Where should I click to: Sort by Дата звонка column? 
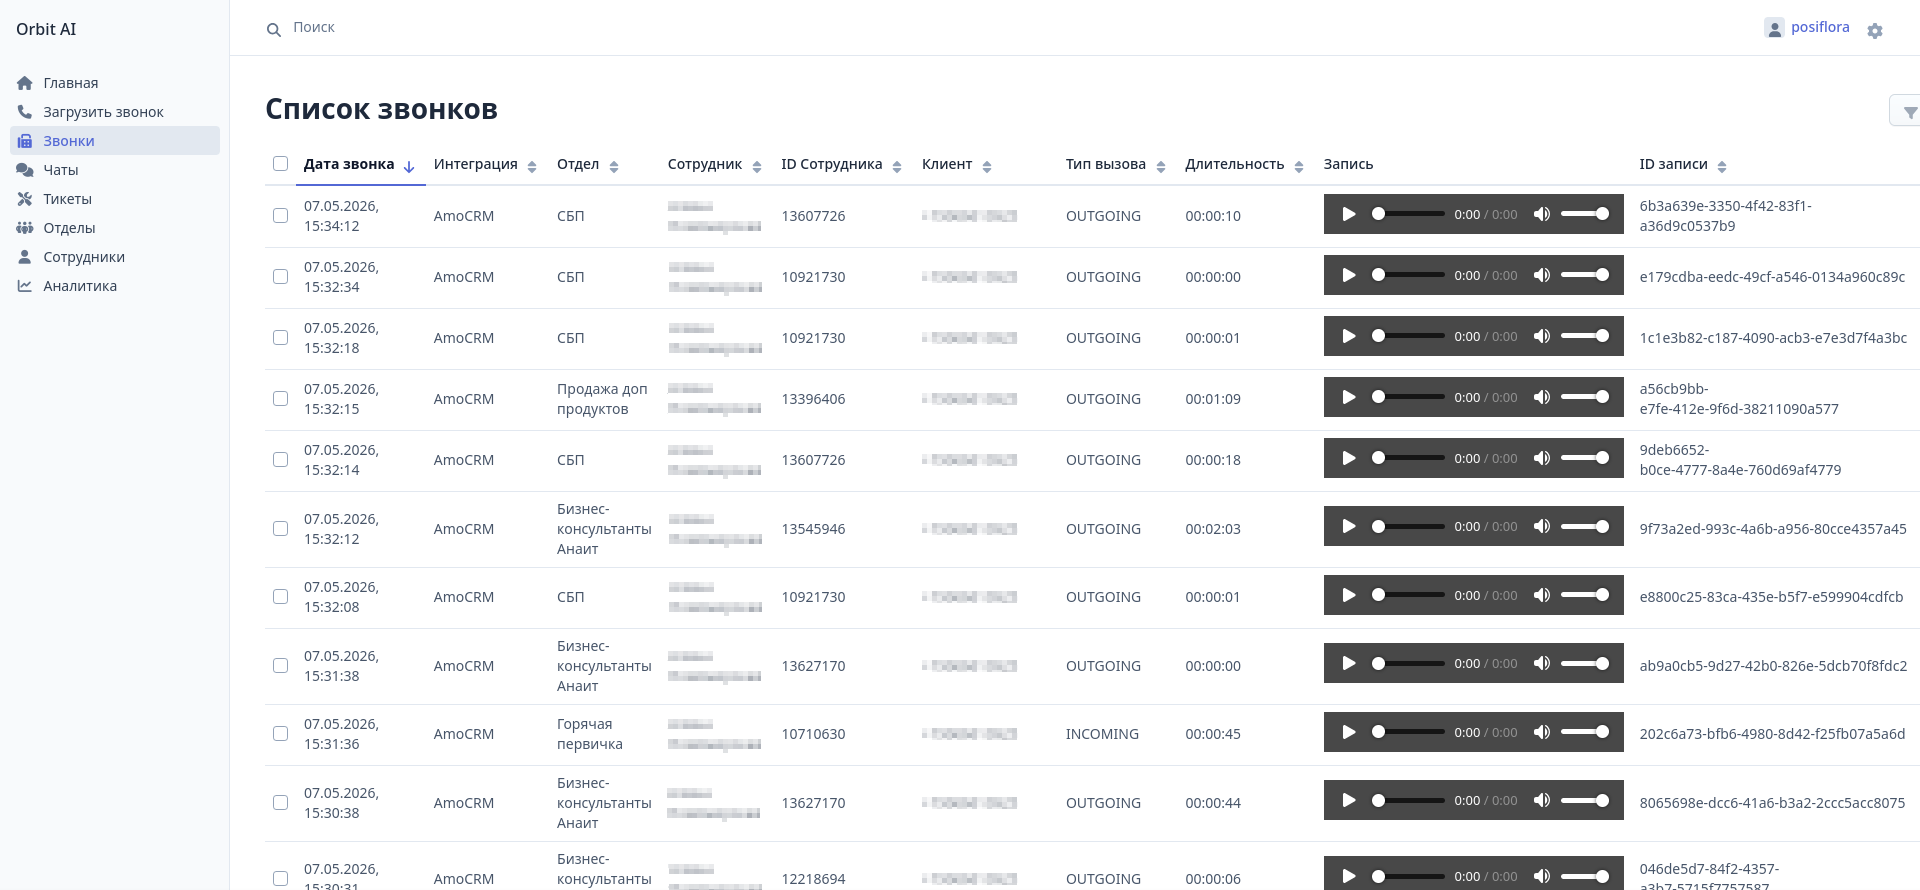pyautogui.click(x=360, y=165)
